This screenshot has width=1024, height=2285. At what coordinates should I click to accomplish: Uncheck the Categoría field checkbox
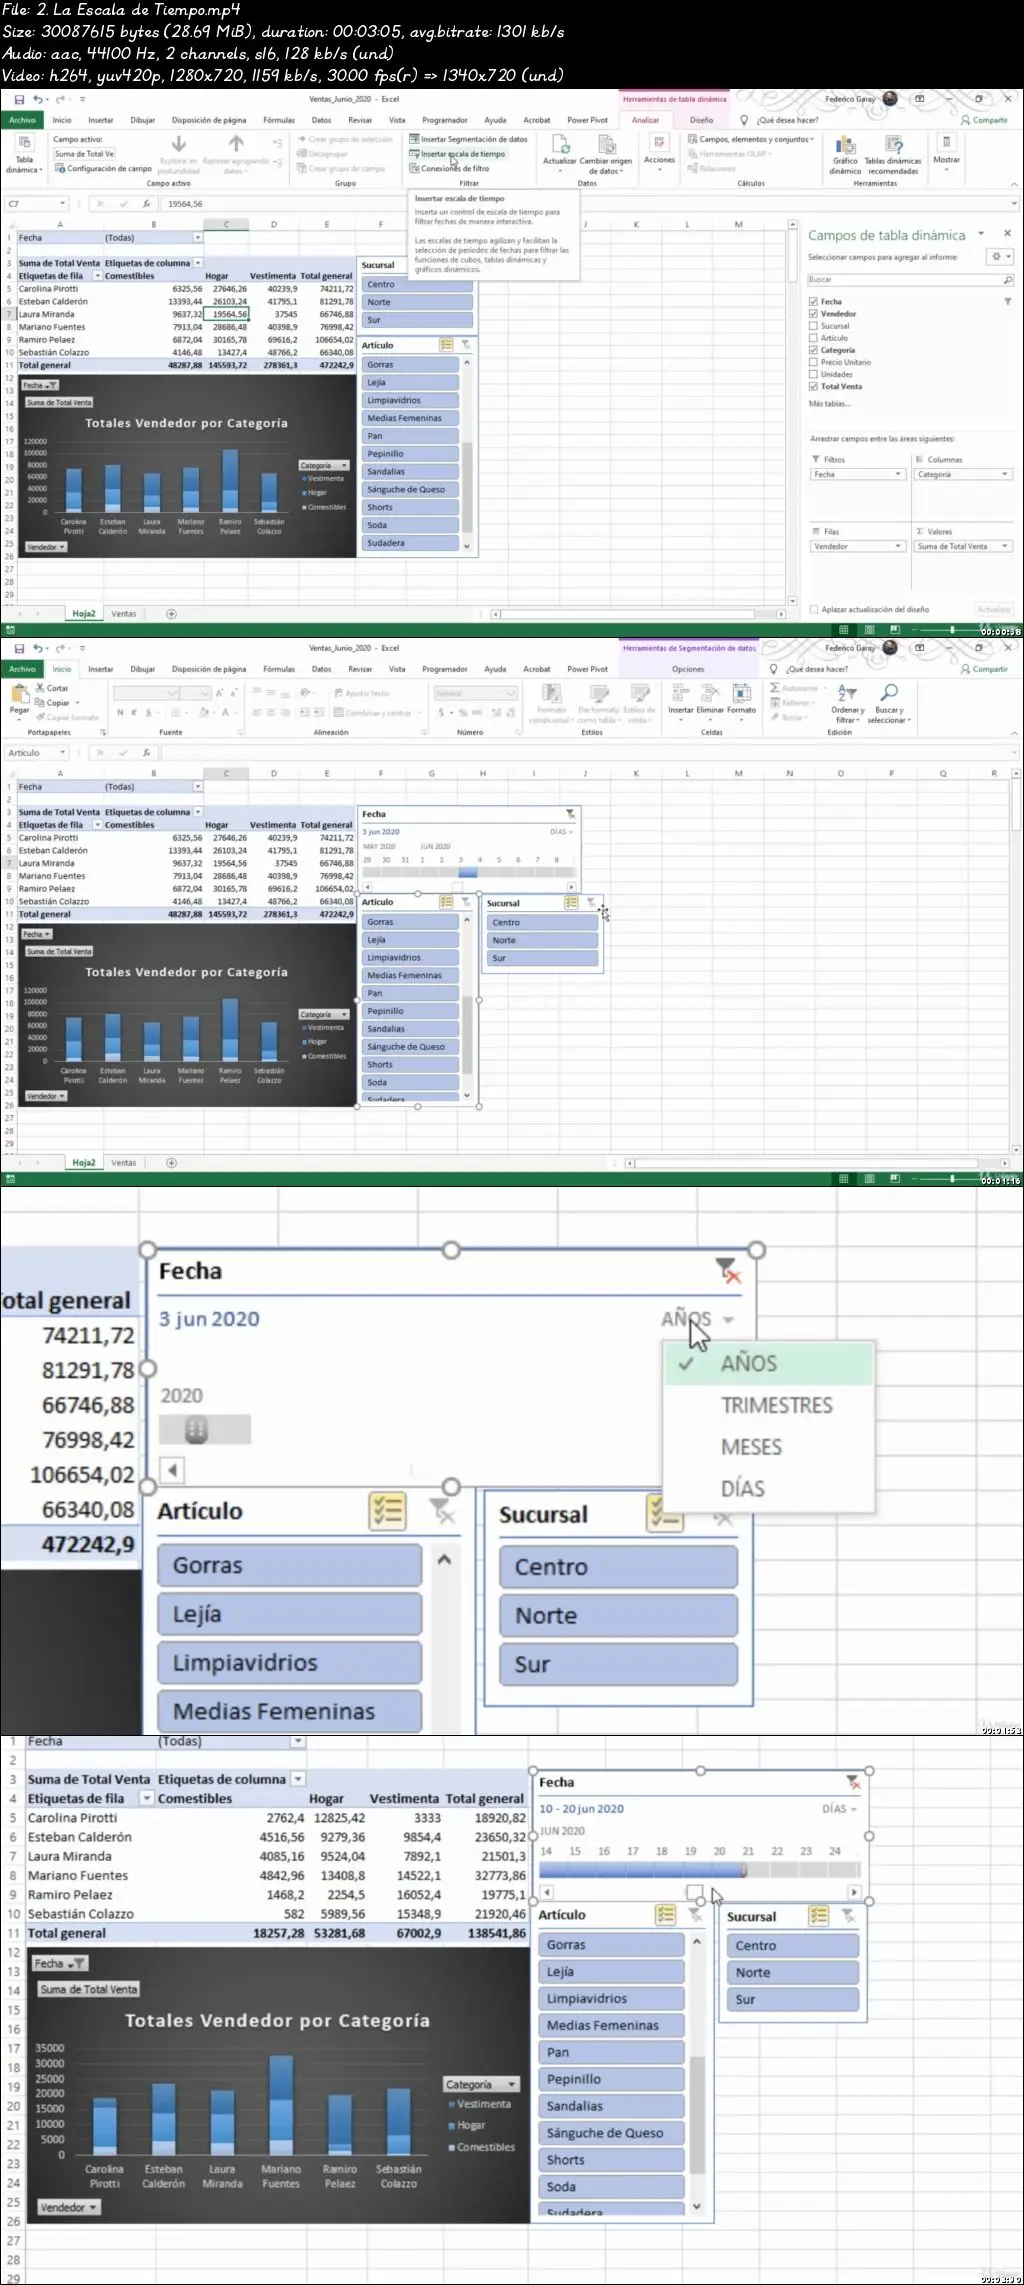click(813, 350)
